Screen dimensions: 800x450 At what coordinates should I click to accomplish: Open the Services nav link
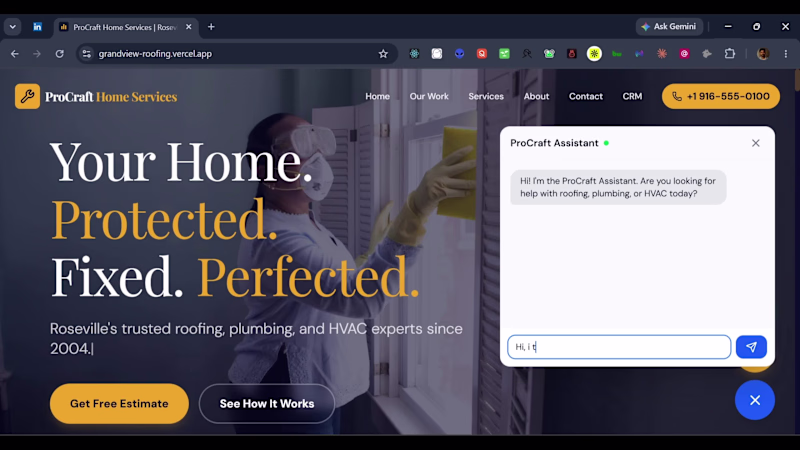486,96
